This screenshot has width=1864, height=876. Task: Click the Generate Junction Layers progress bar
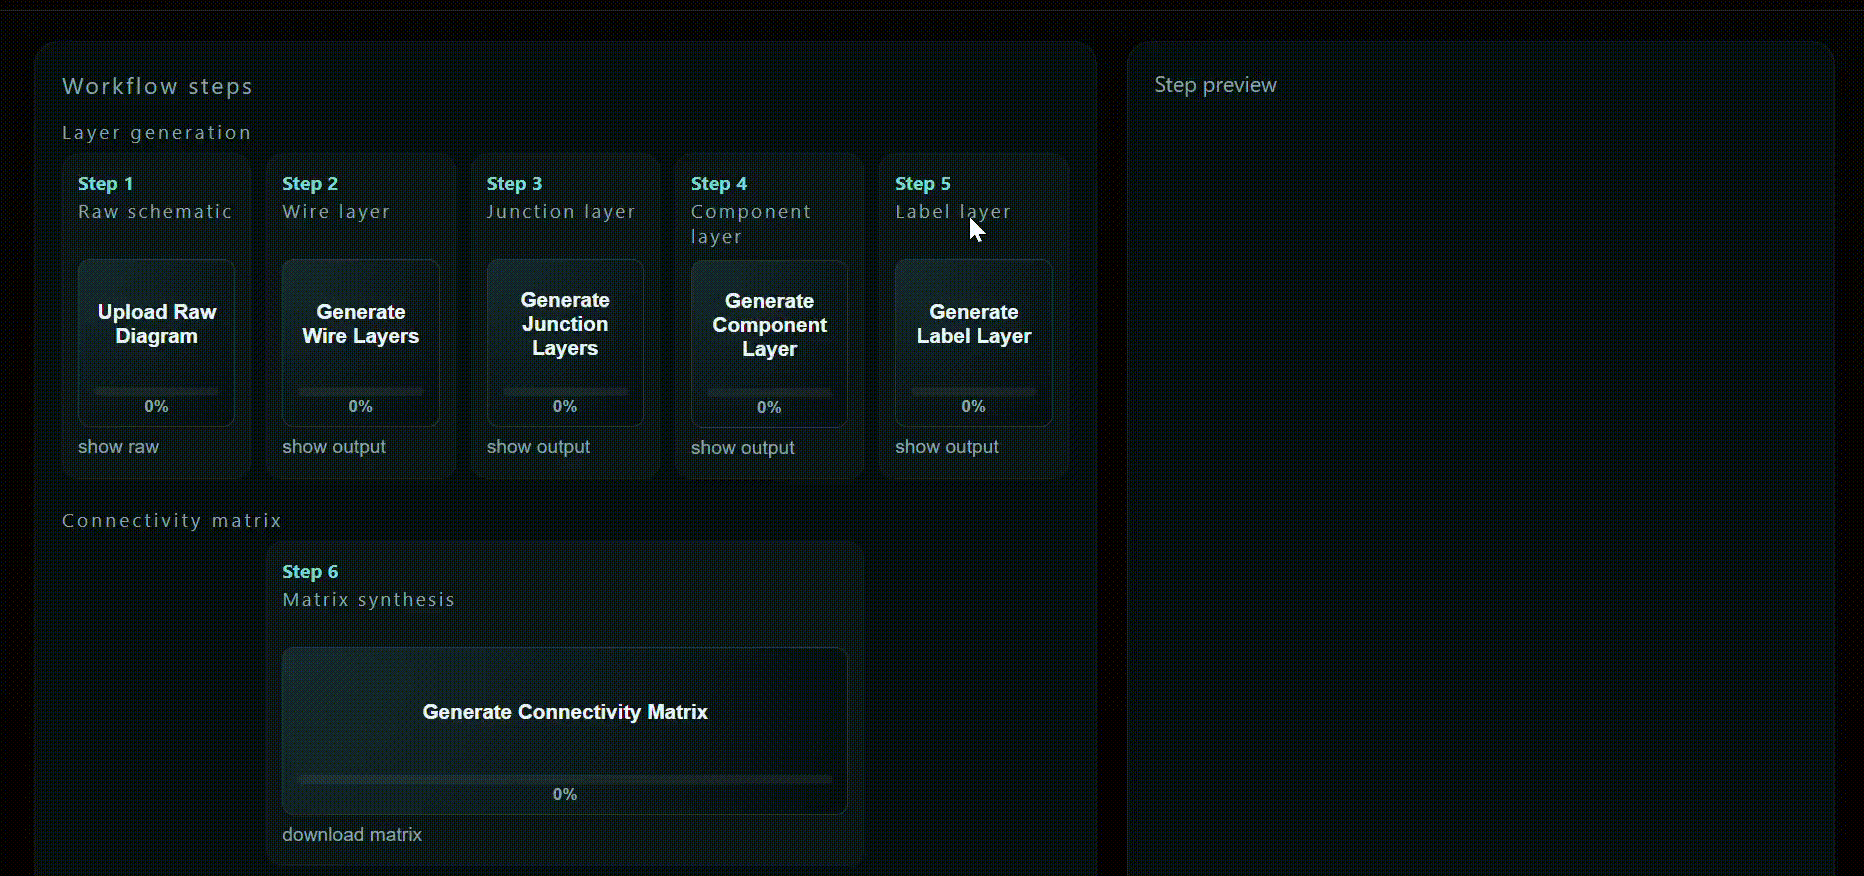(x=565, y=391)
